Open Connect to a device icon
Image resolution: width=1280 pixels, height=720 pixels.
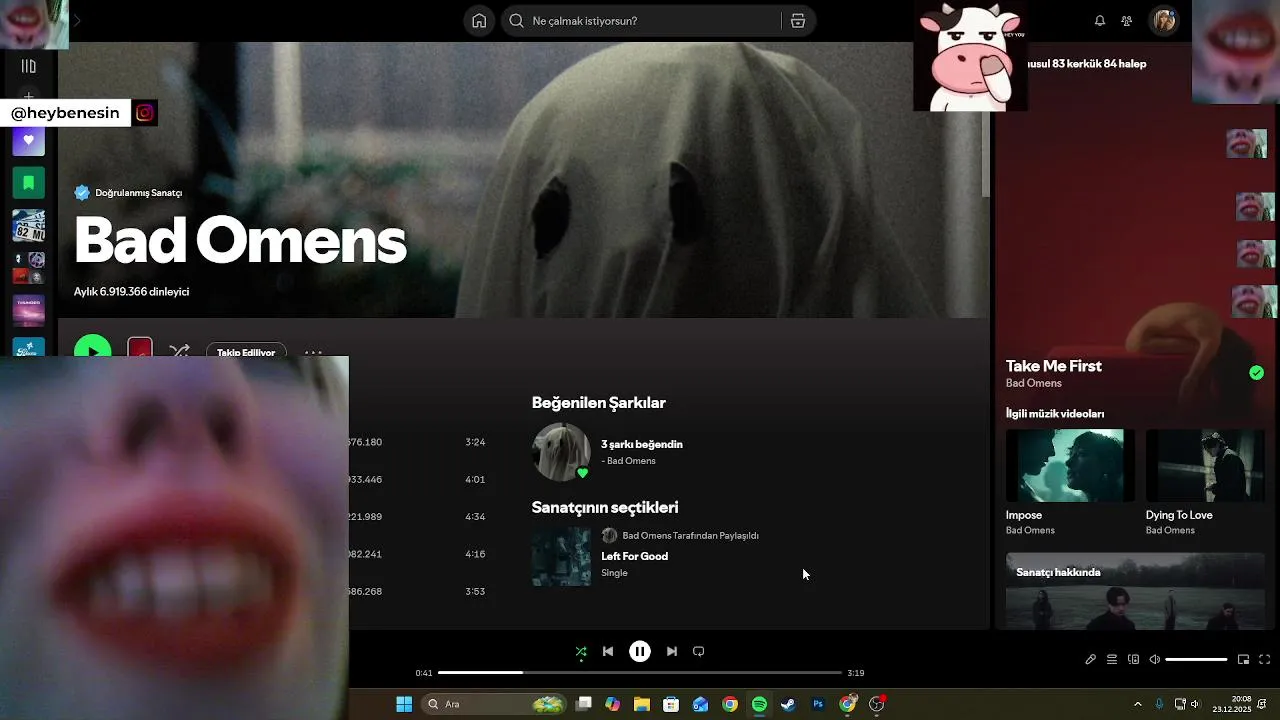coord(1133,659)
